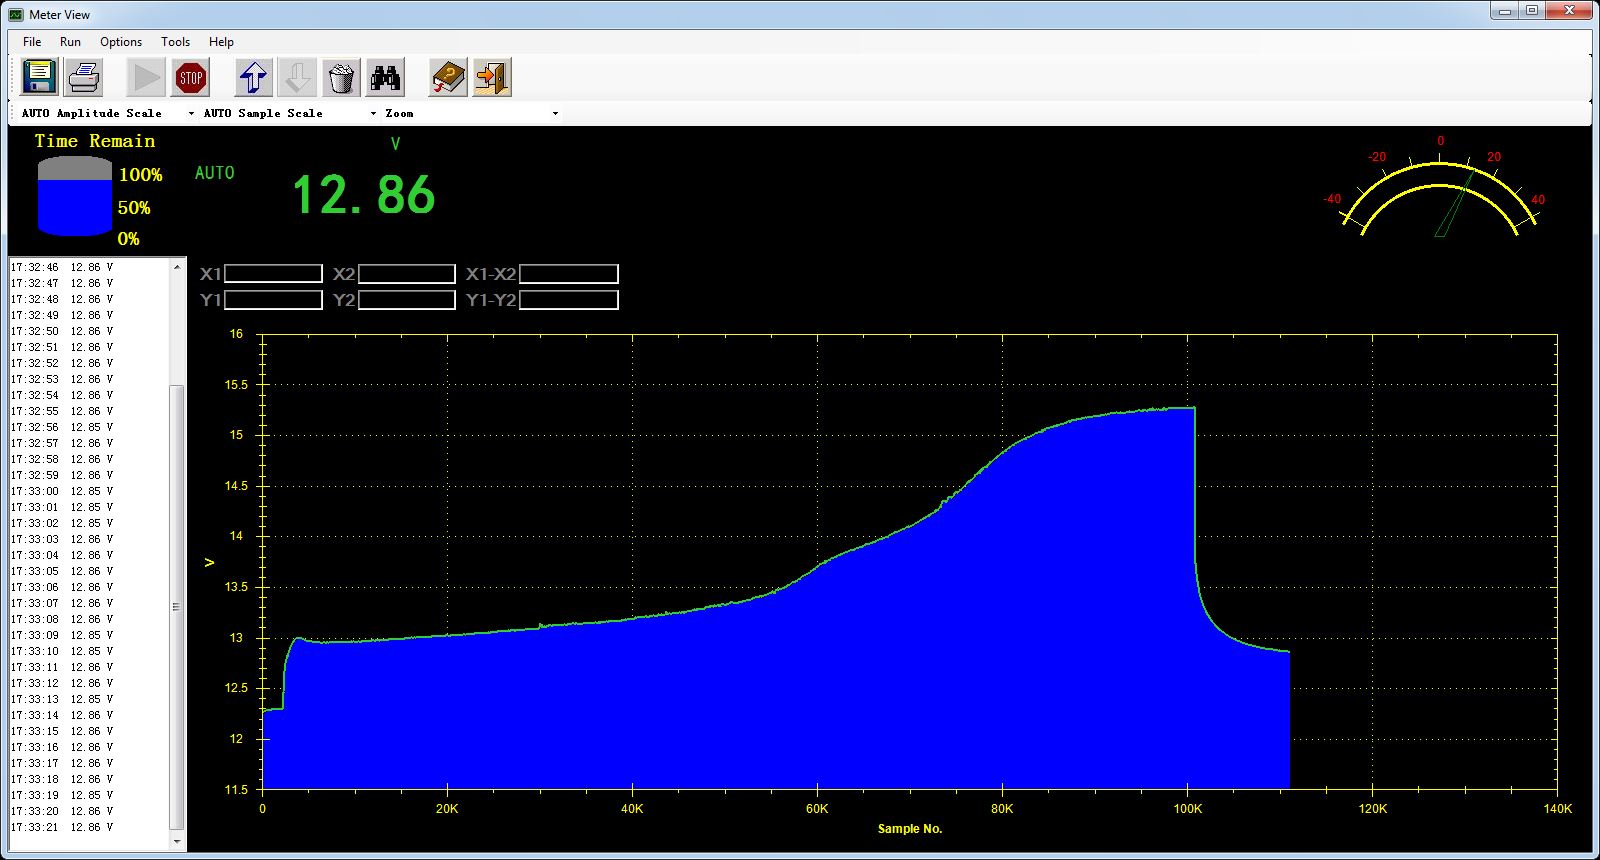
Task: Click the X1 cursor field
Action: 273,274
